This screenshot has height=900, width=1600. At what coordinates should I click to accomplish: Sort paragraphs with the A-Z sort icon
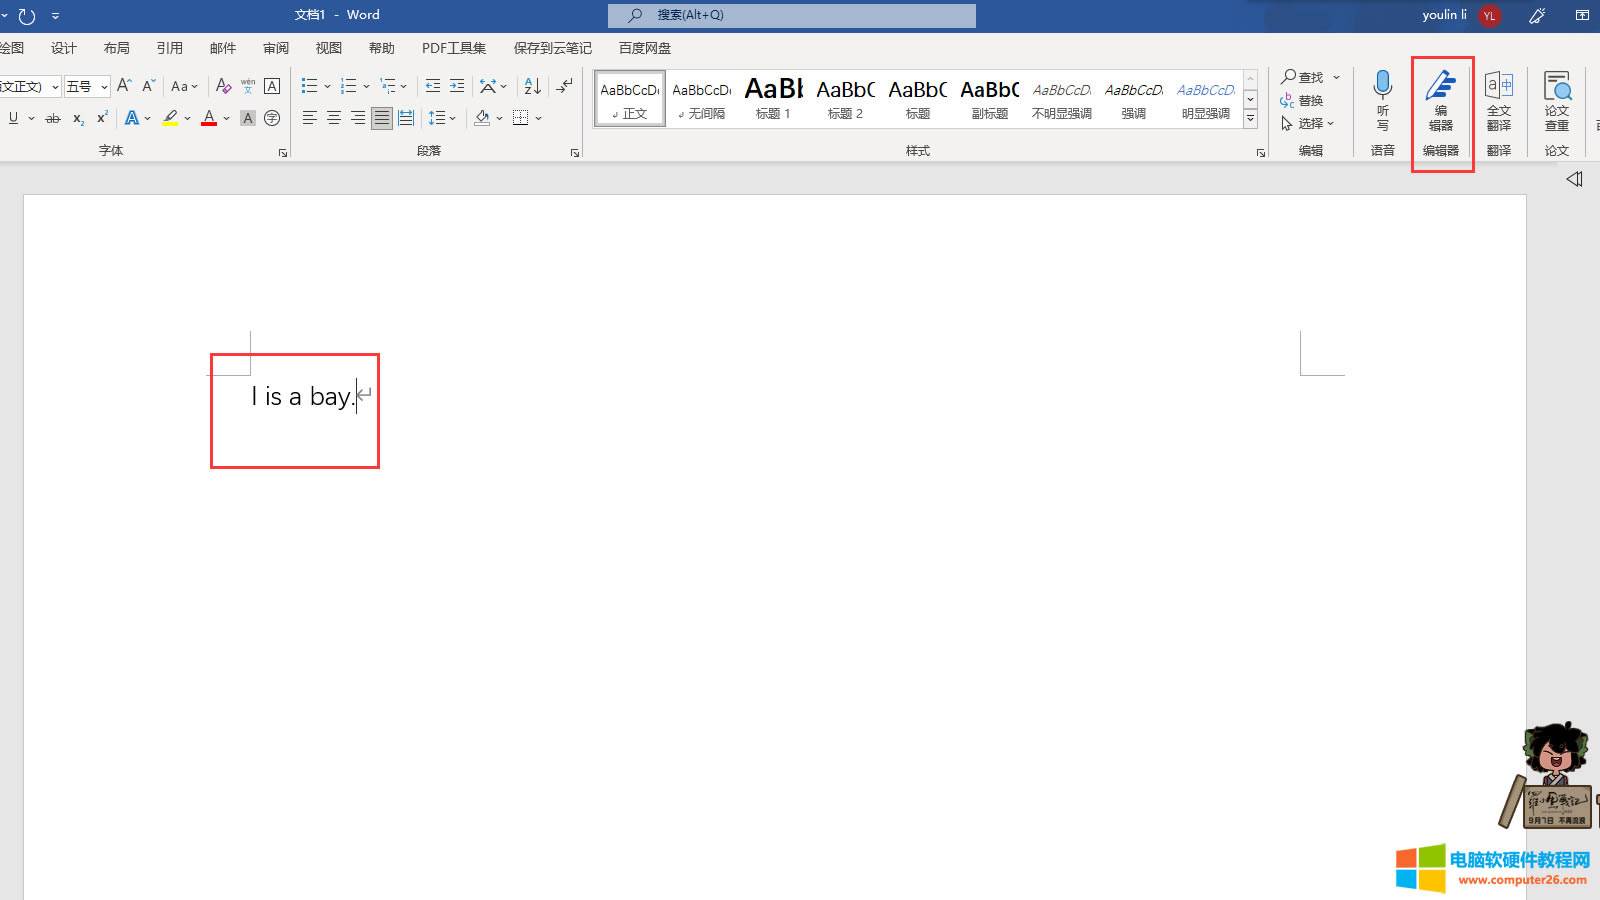(x=532, y=86)
